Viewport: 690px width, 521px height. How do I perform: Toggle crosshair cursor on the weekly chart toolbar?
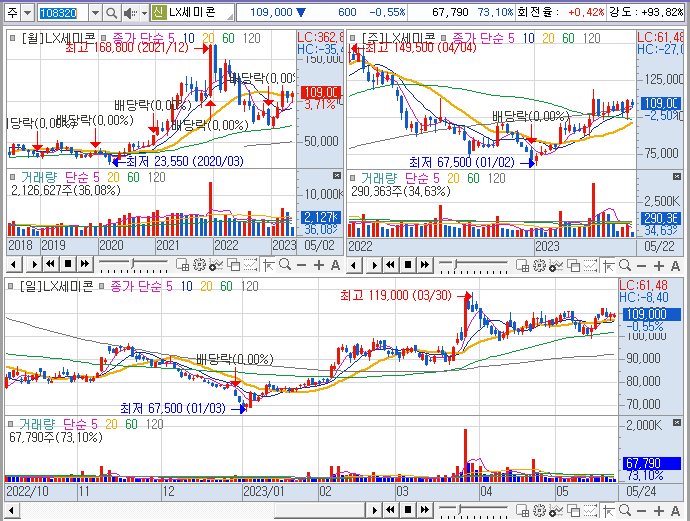pos(608,265)
